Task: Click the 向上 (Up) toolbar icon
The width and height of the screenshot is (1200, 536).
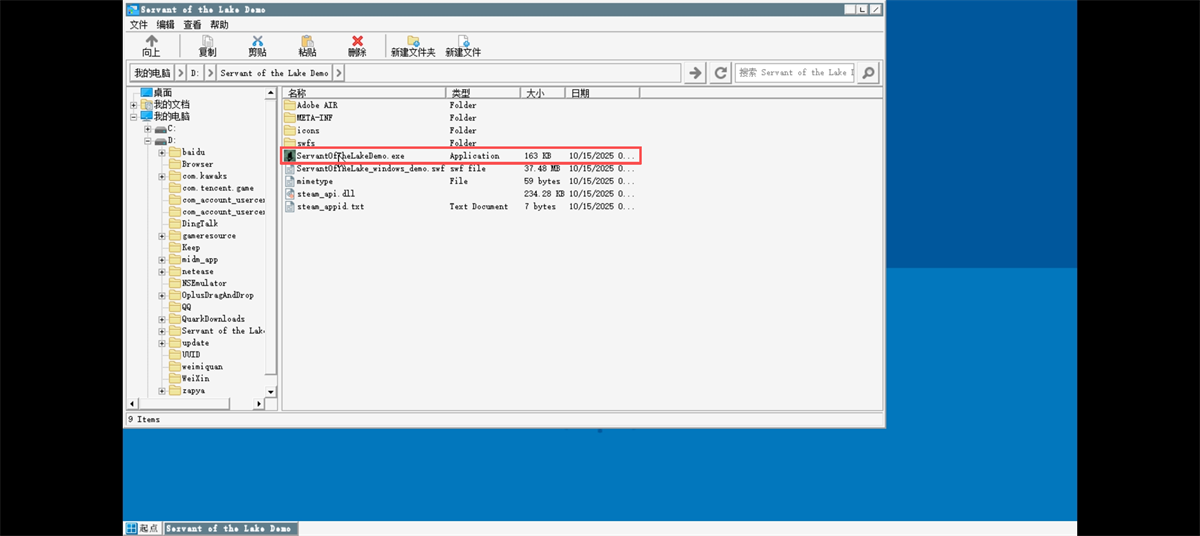Action: 151,41
